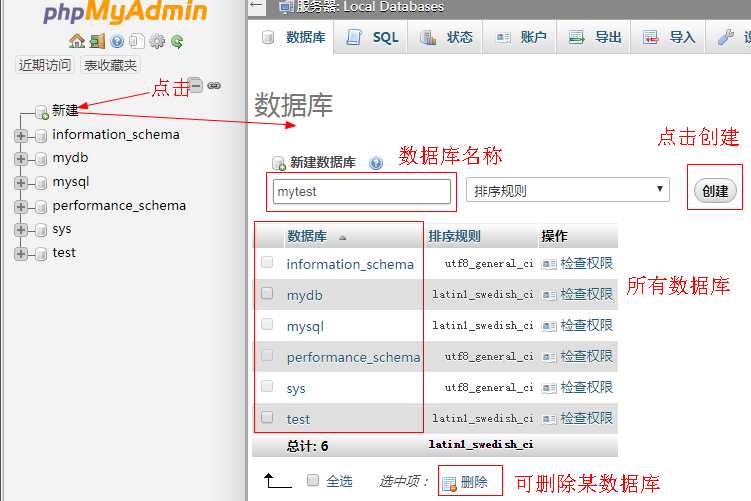Click 检查权限 link in the sys row
Viewport: 751px width, 501px height.
586,387
